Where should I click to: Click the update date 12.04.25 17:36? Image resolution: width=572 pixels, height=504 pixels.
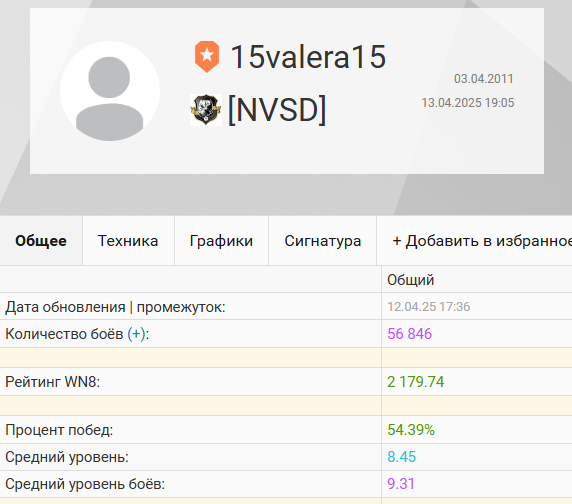click(x=428, y=307)
